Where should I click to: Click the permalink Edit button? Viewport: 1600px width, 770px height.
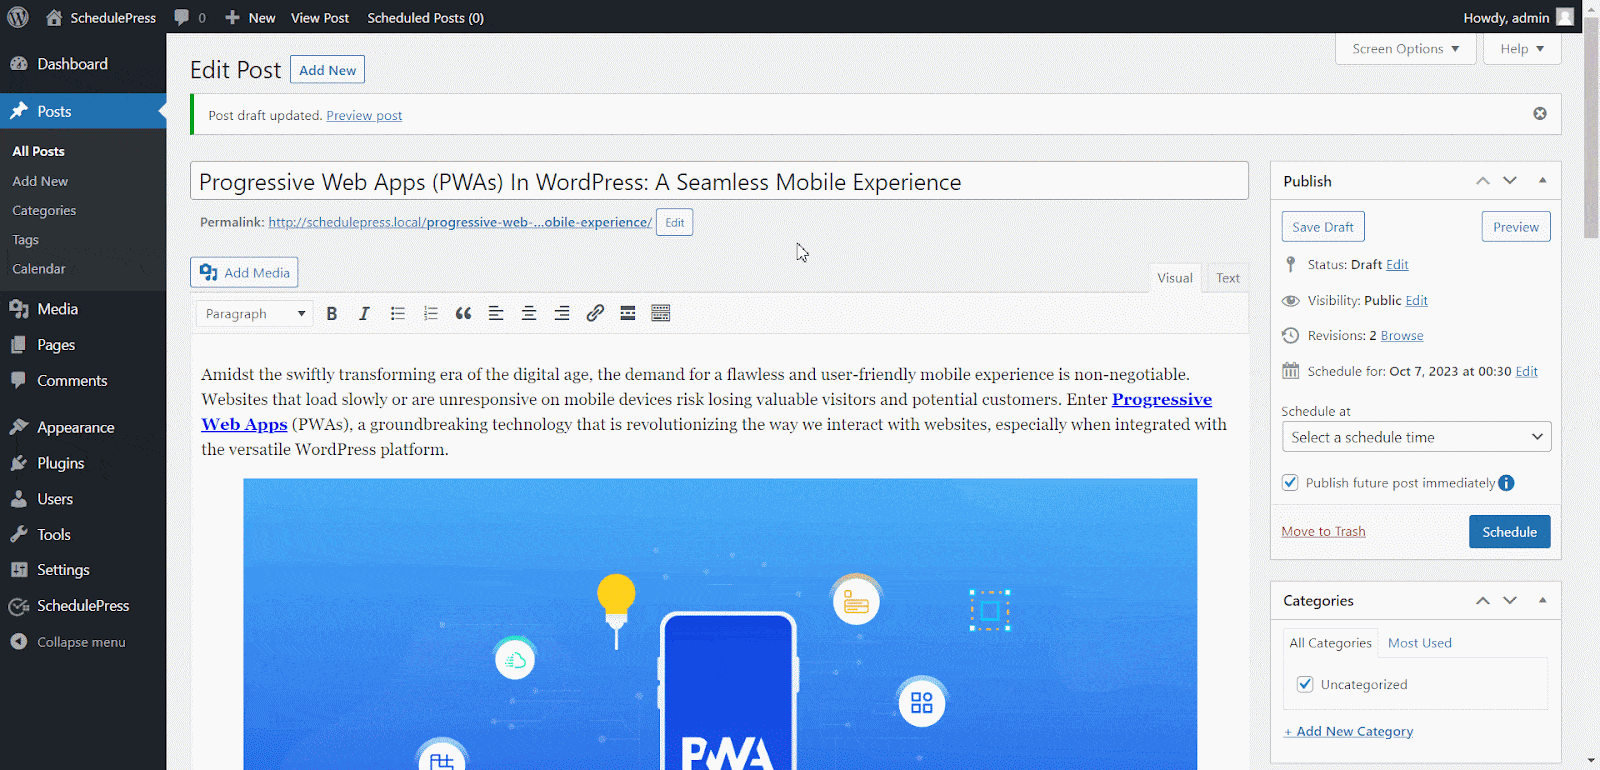[x=675, y=222]
